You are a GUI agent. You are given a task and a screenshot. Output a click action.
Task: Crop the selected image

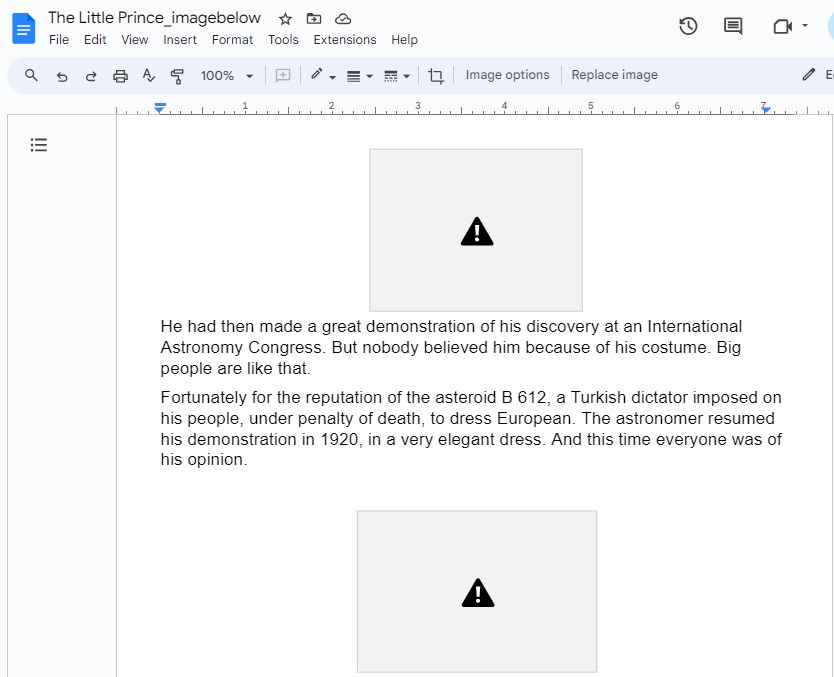[436, 75]
